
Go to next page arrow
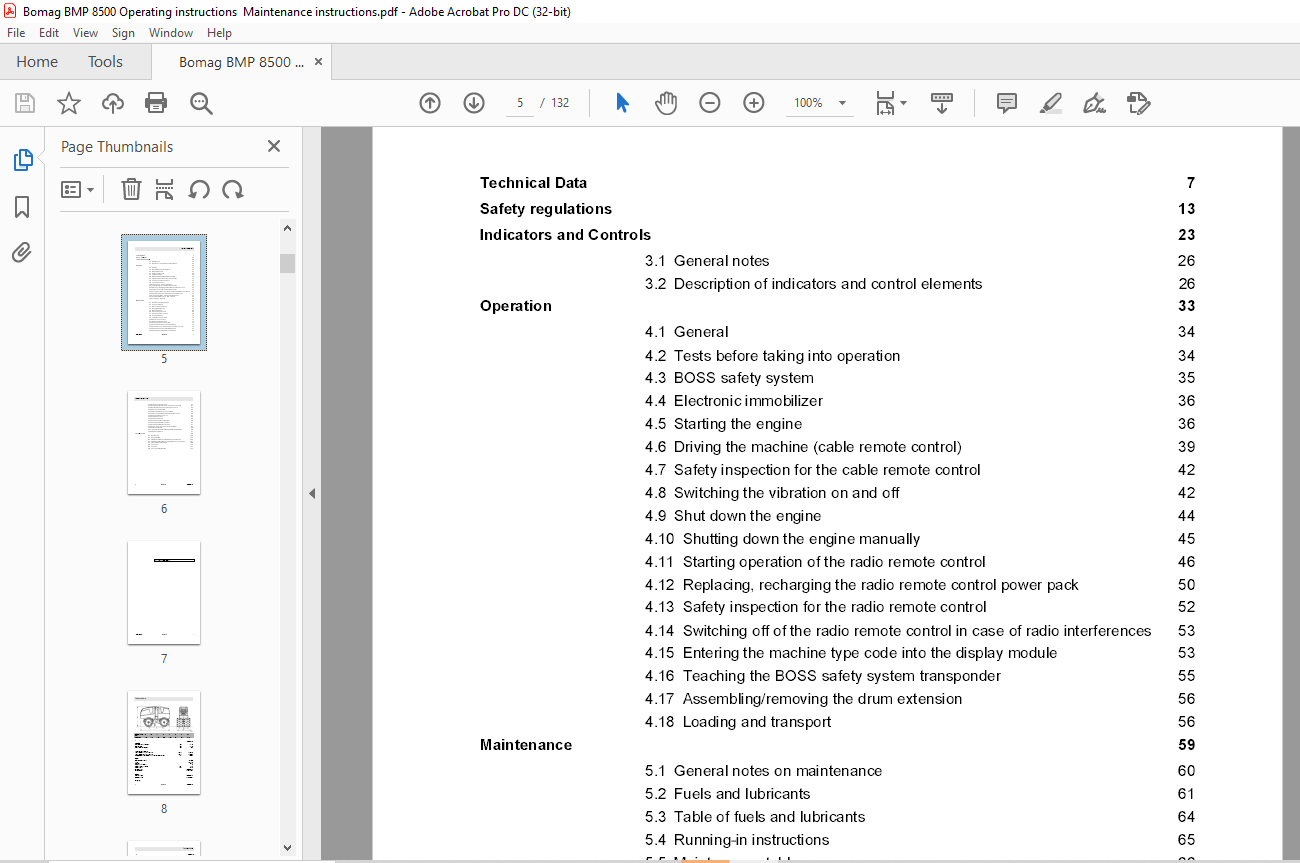click(474, 103)
